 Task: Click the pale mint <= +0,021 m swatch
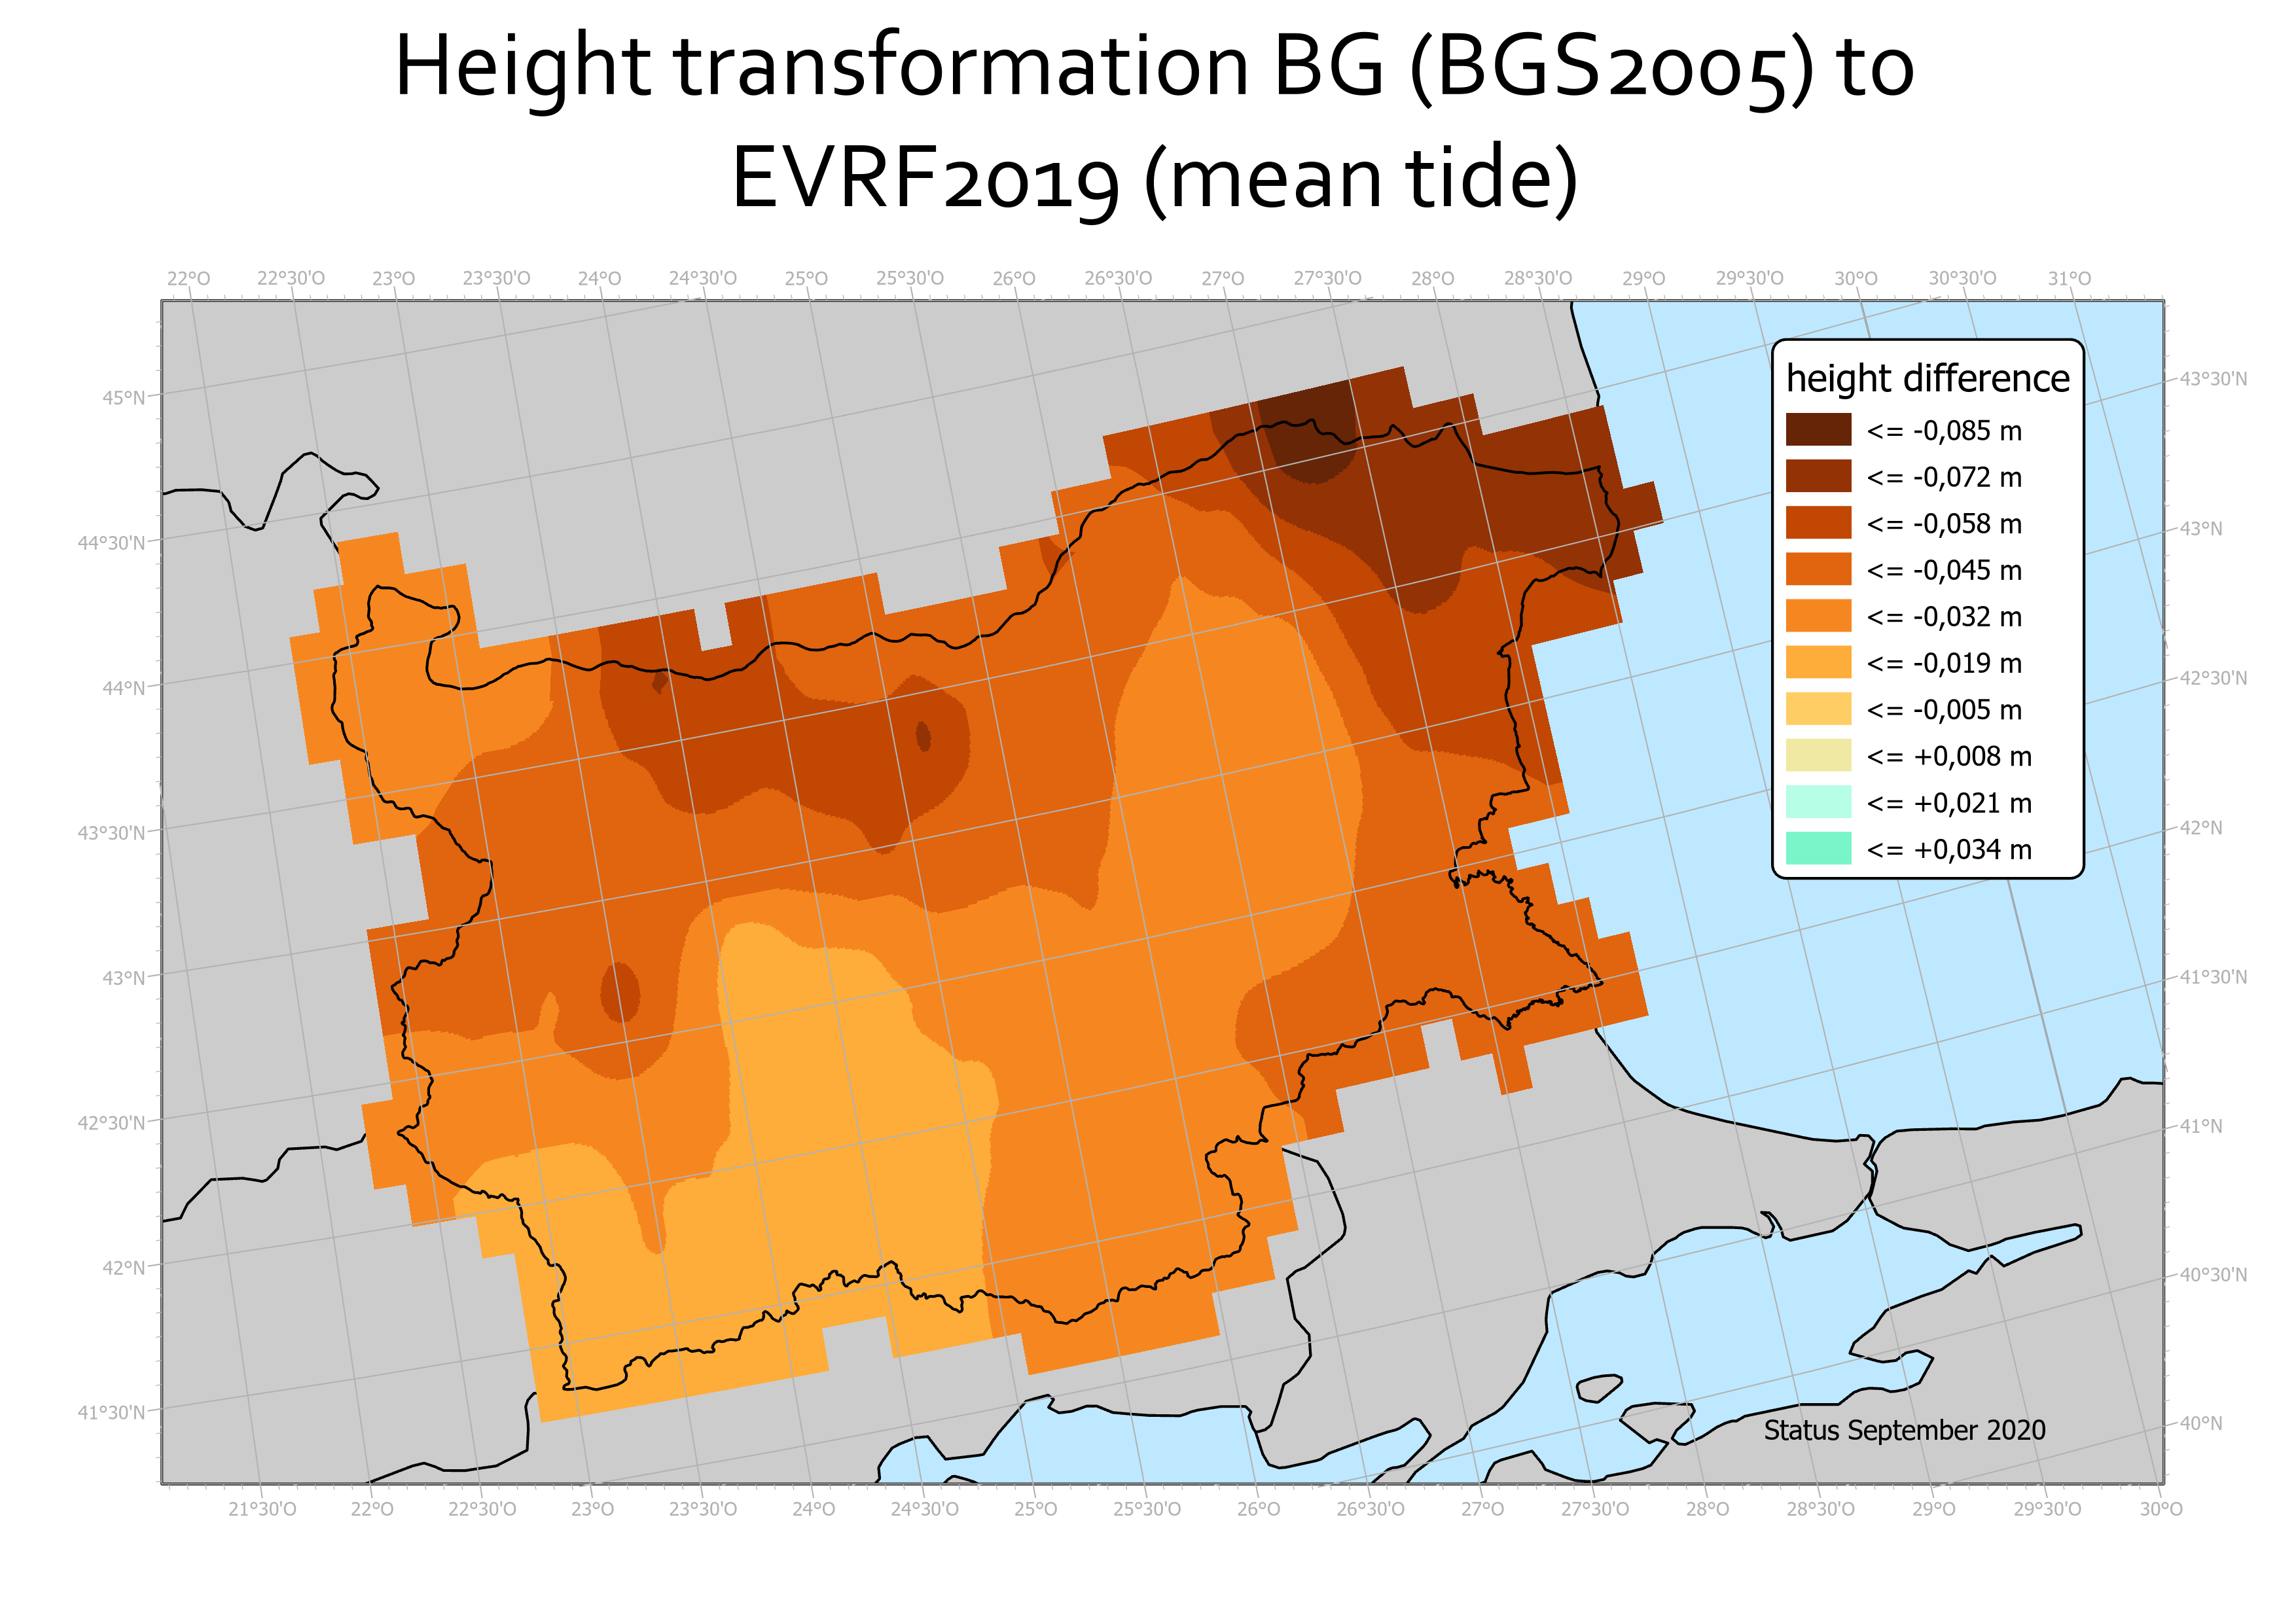[1818, 802]
